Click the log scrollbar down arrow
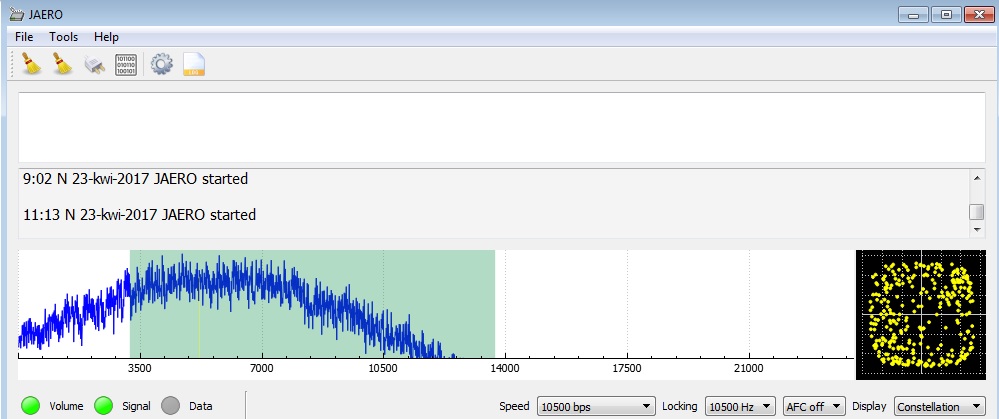The width and height of the screenshot is (999, 419). pos(976,229)
